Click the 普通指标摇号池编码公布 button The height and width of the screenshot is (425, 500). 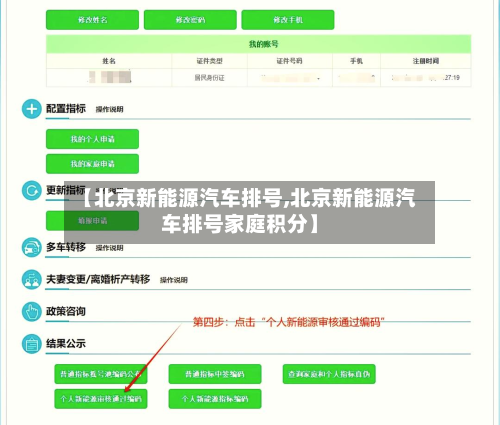click(x=101, y=374)
